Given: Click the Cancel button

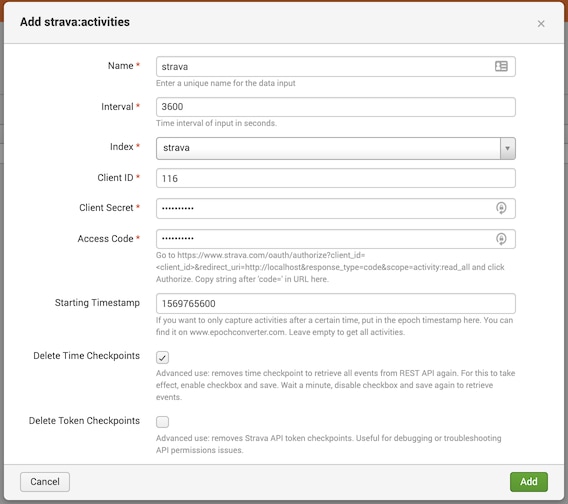Looking at the screenshot, I should point(45,482).
